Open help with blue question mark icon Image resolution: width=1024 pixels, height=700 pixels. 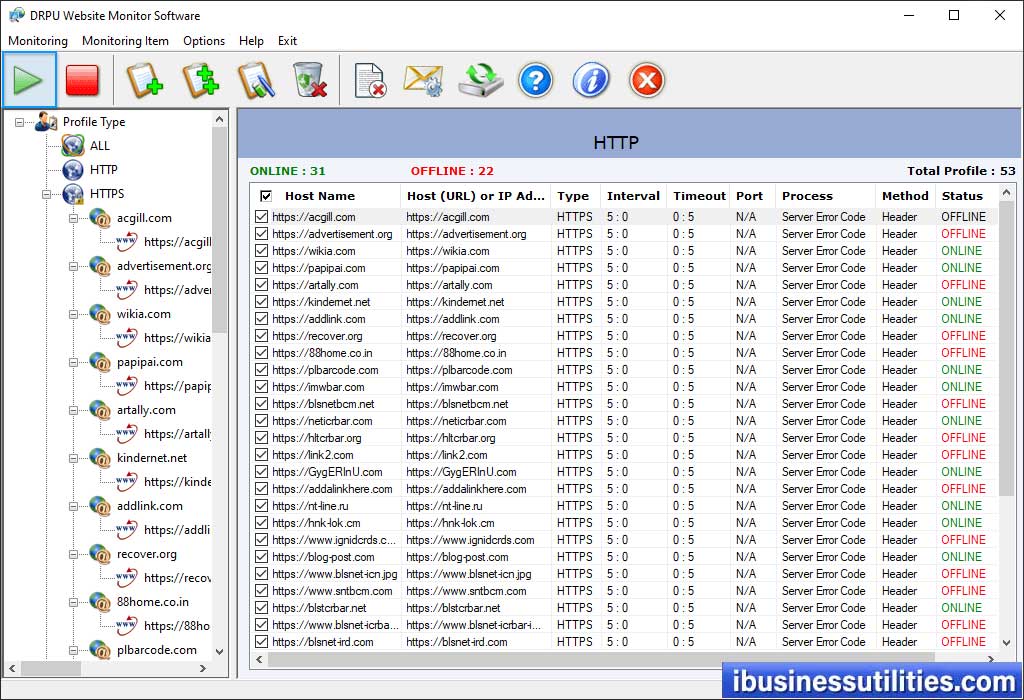tap(536, 80)
